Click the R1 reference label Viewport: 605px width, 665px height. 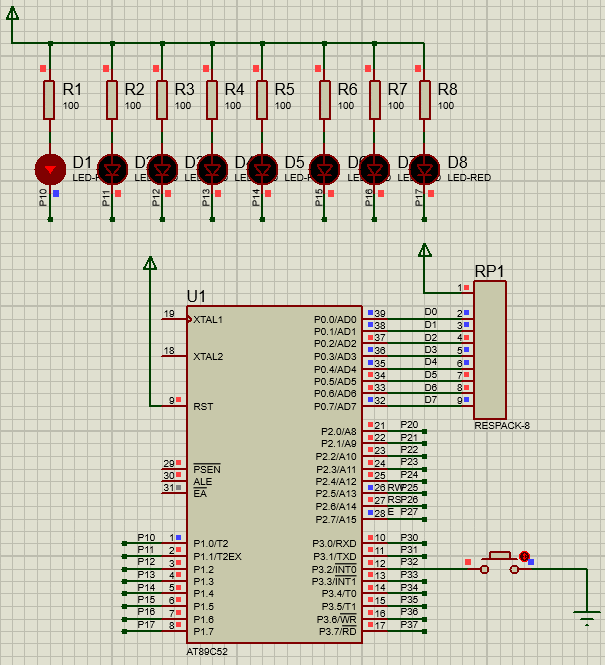[x=72, y=89]
